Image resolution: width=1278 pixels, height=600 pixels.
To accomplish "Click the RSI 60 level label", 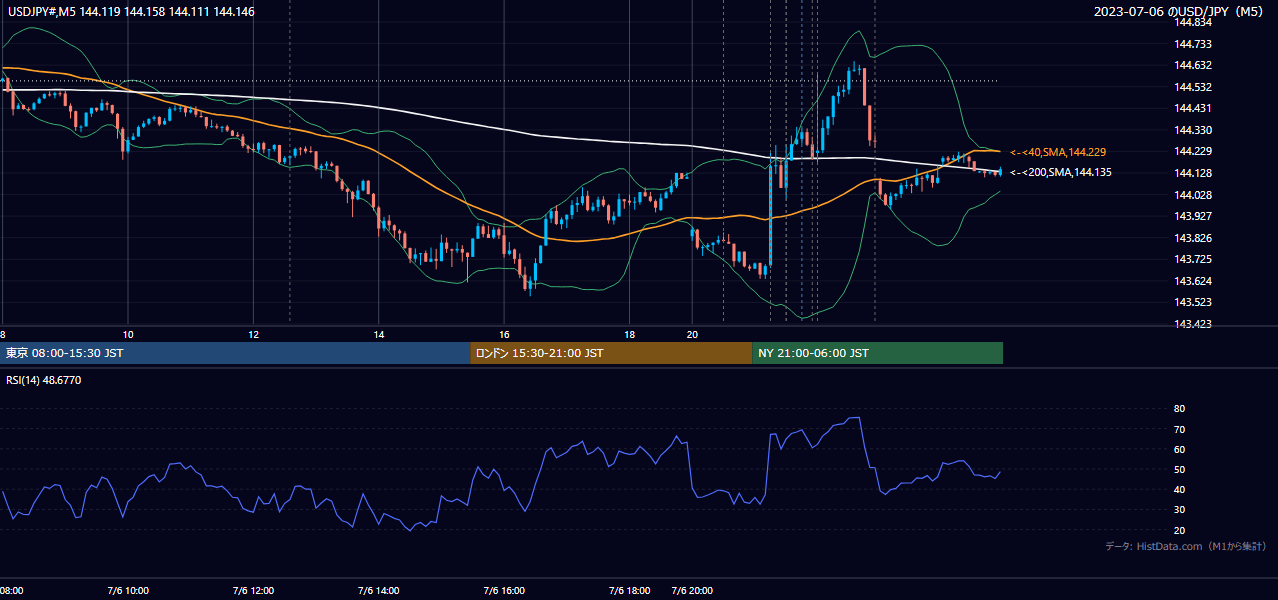I will point(1180,450).
